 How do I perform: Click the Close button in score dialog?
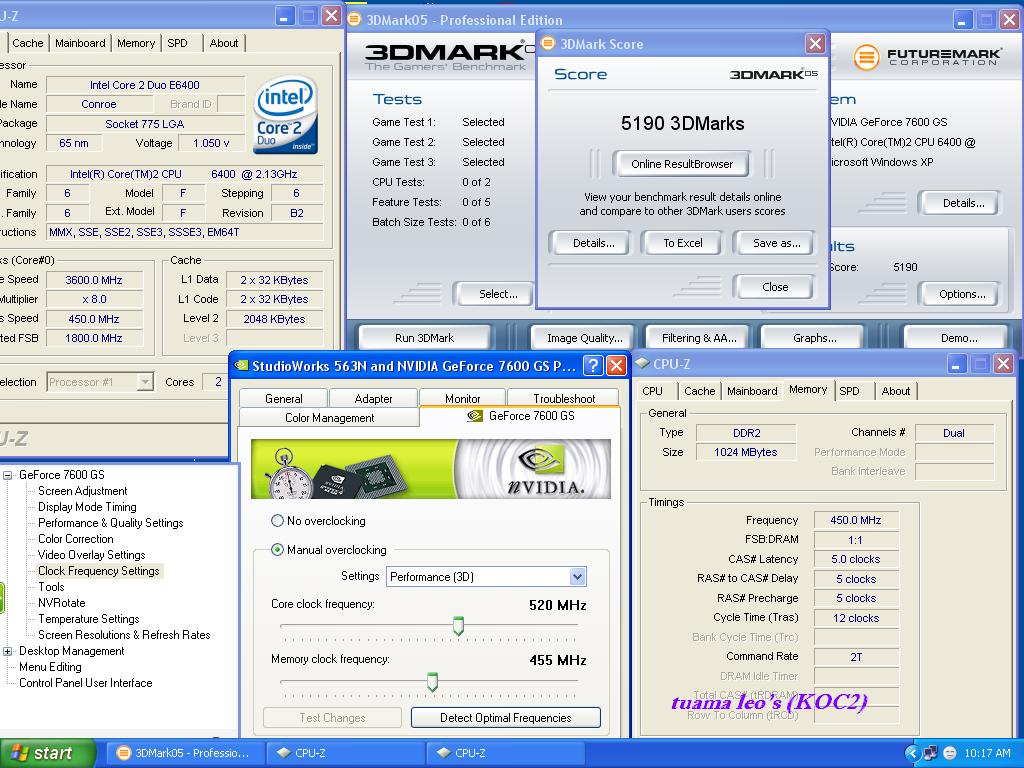[775, 287]
